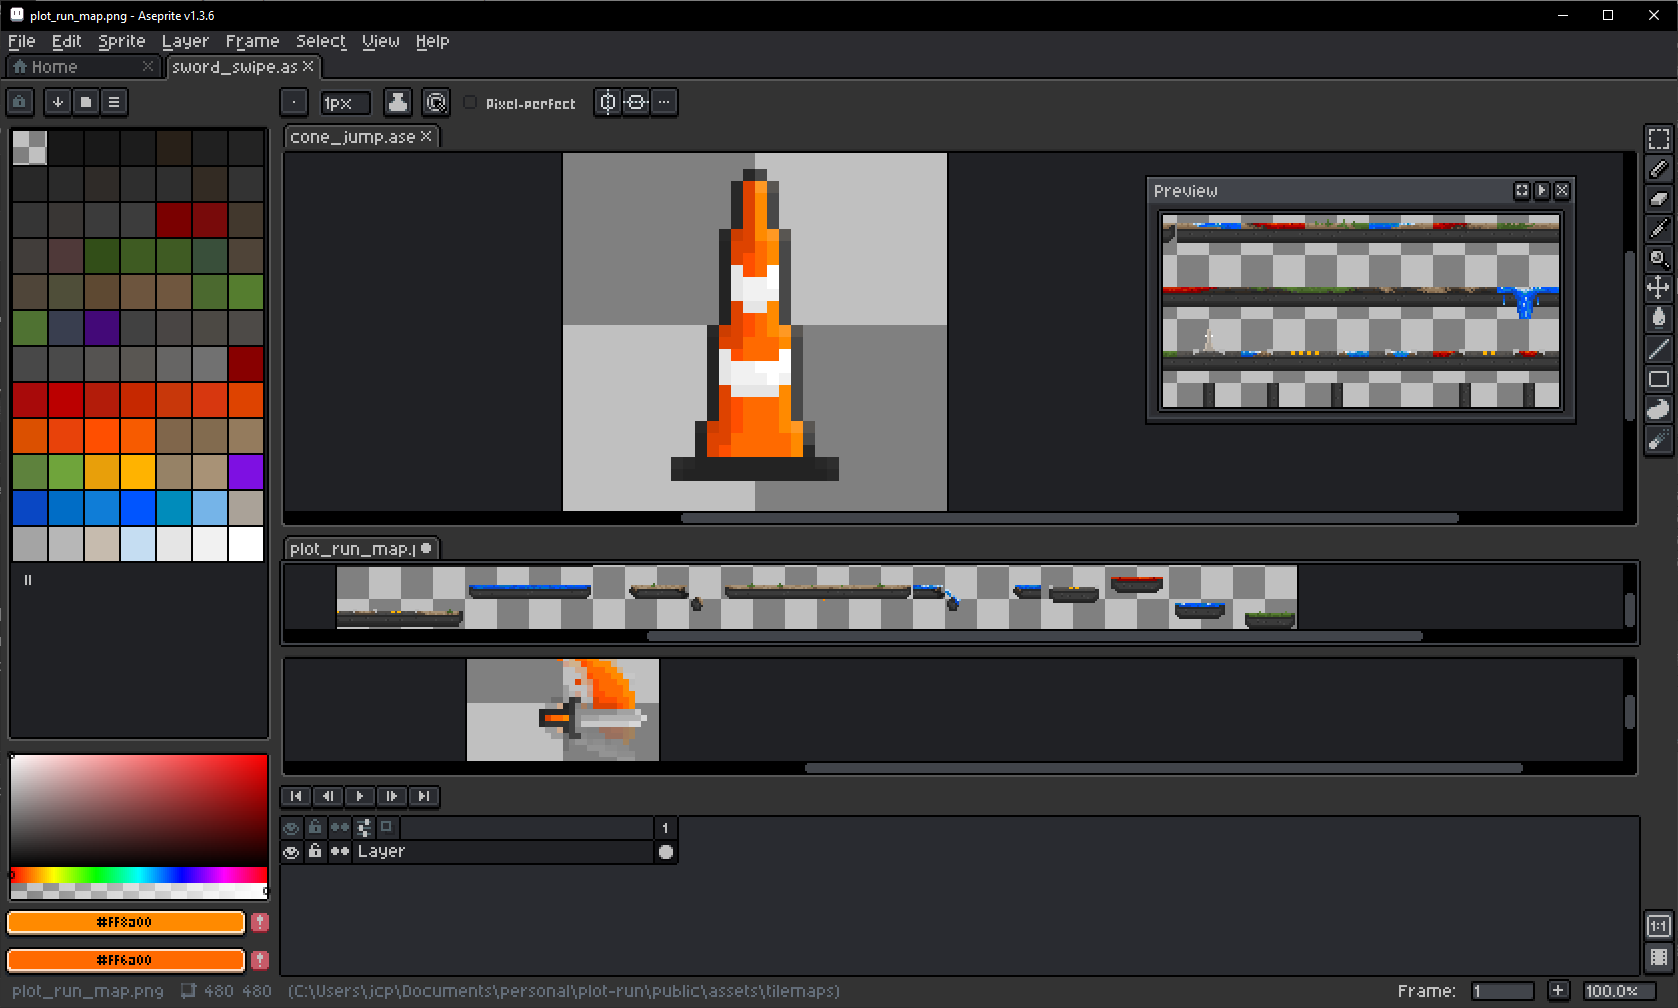Open the Sprite menu
Image resolution: width=1678 pixels, height=1008 pixels.
(x=121, y=41)
